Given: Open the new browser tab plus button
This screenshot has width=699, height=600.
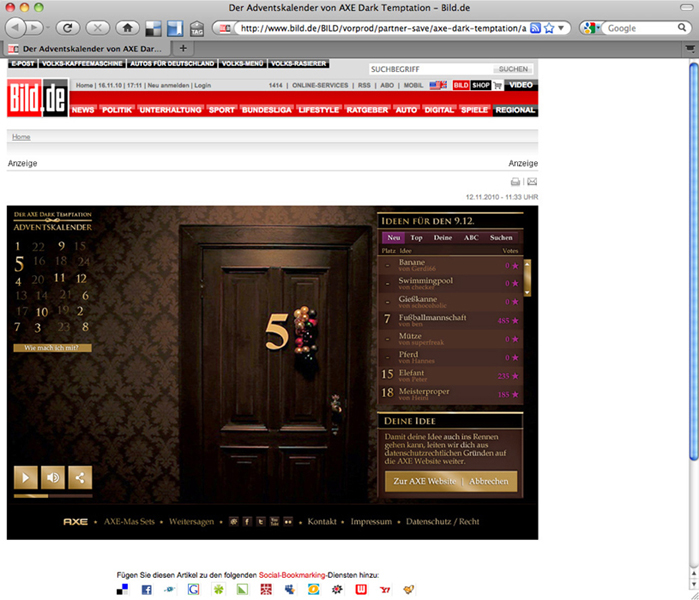Looking at the screenshot, I should click(x=183, y=48).
